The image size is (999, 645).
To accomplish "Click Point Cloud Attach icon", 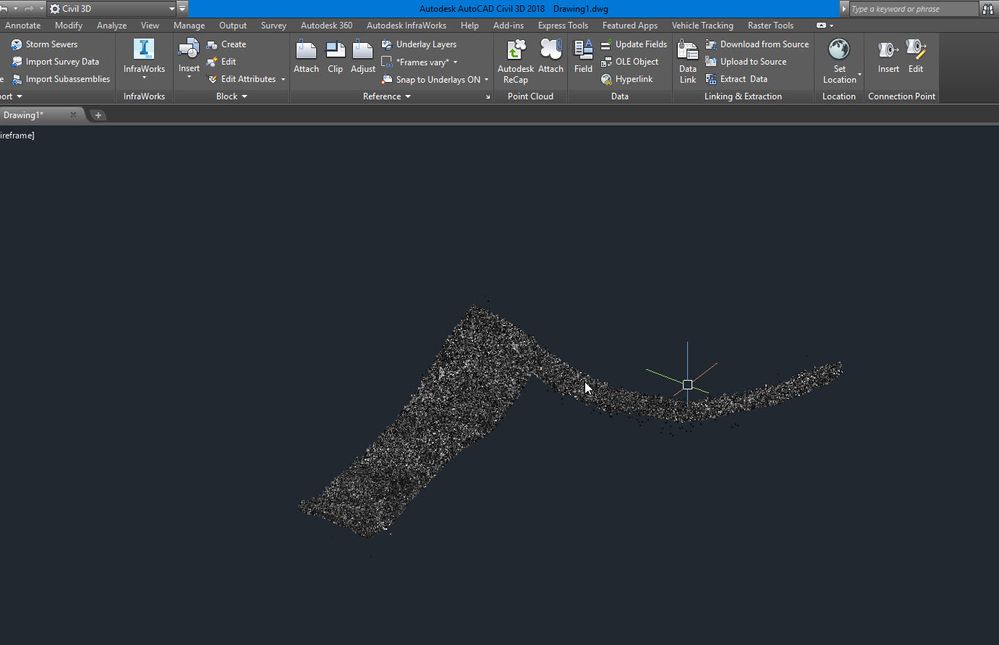I will [x=550, y=49].
